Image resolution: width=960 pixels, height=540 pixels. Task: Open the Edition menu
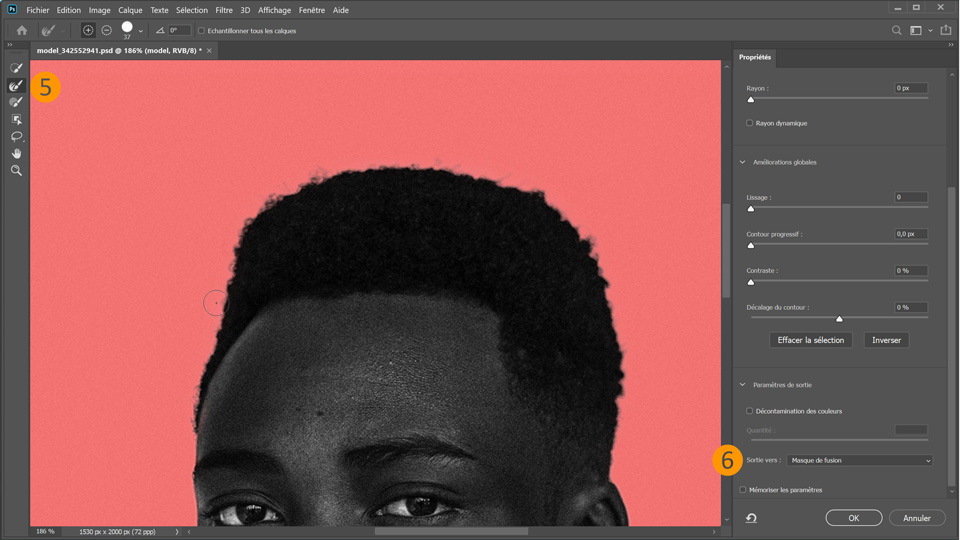click(69, 10)
